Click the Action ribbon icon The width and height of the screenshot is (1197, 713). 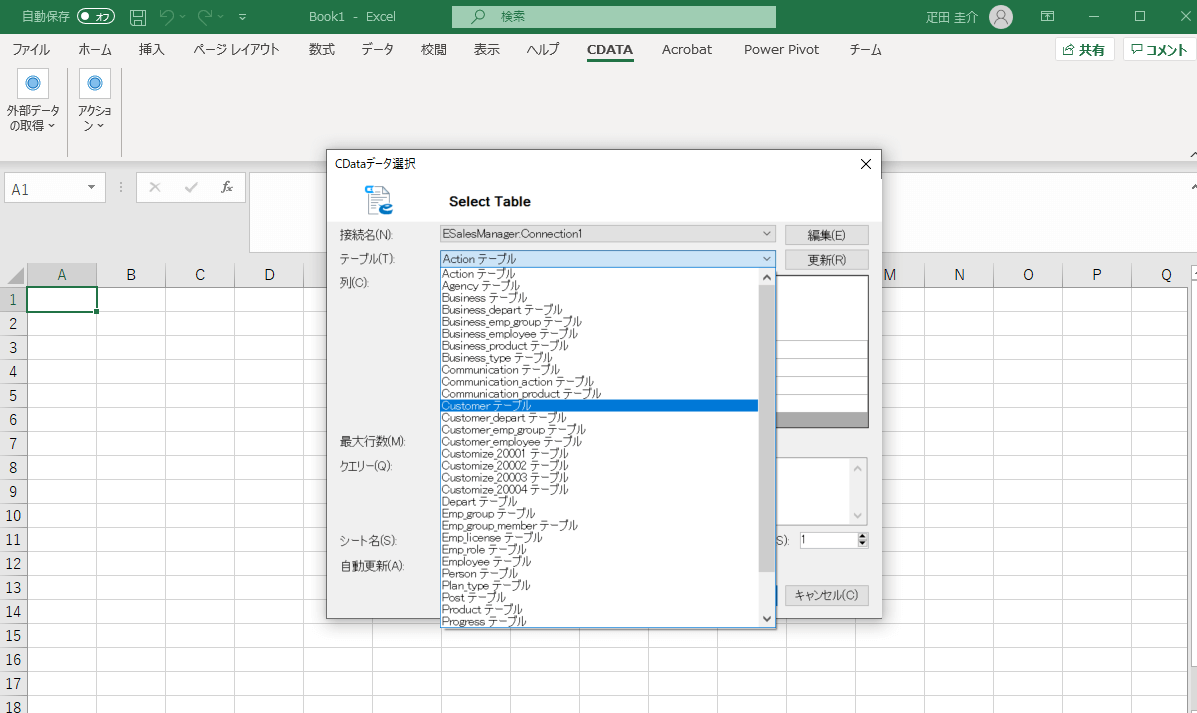[95, 84]
